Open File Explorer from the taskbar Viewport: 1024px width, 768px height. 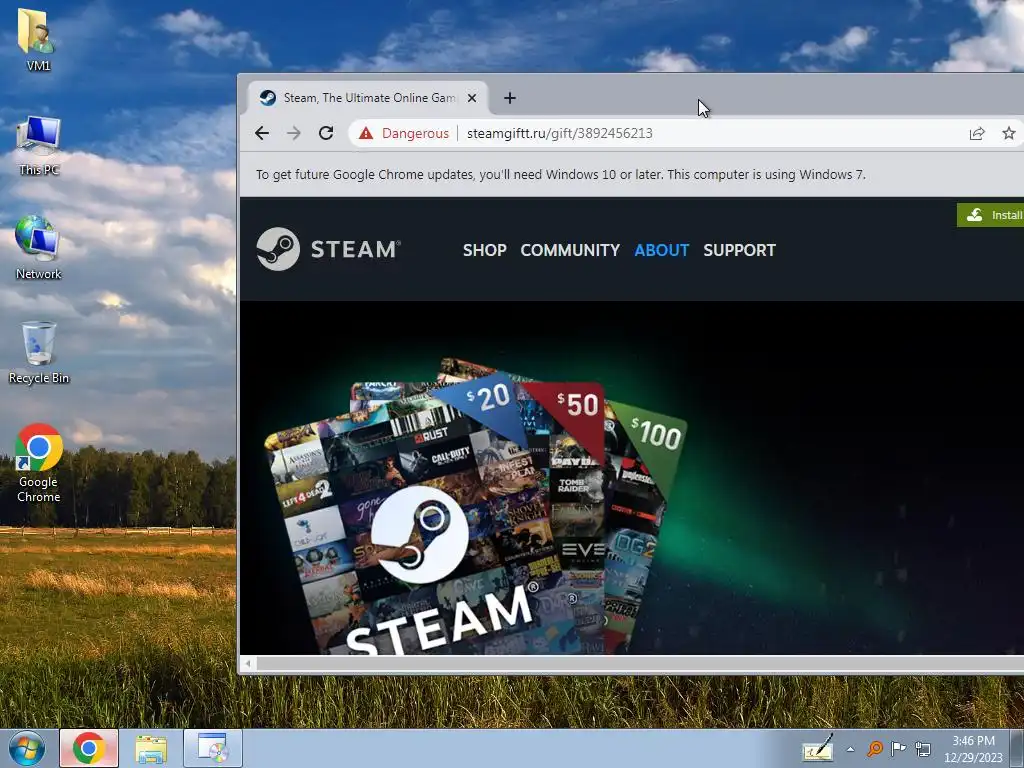tap(151, 748)
